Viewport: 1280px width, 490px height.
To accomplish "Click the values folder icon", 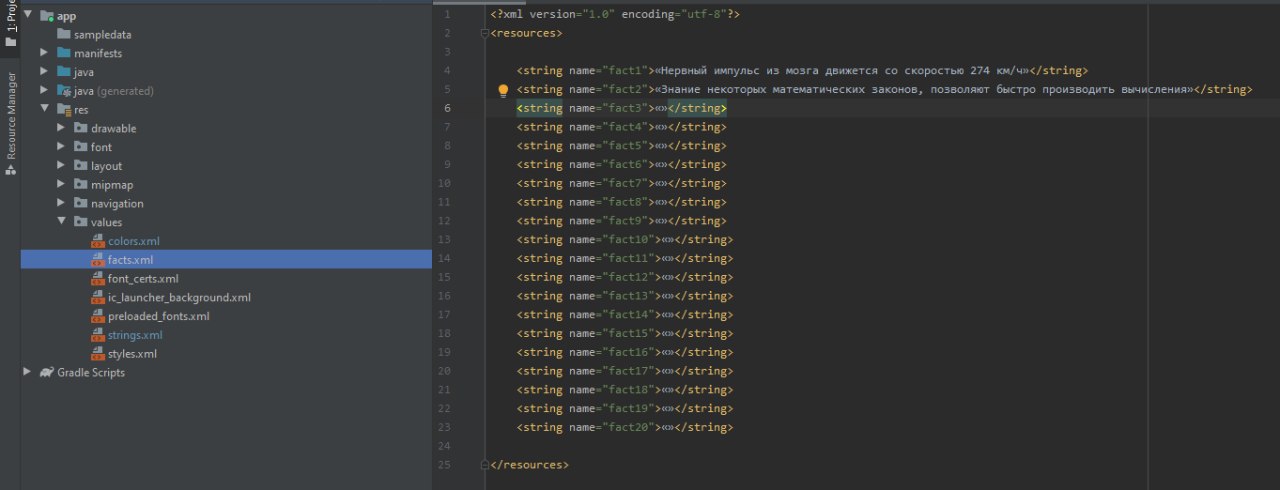I will (81, 222).
